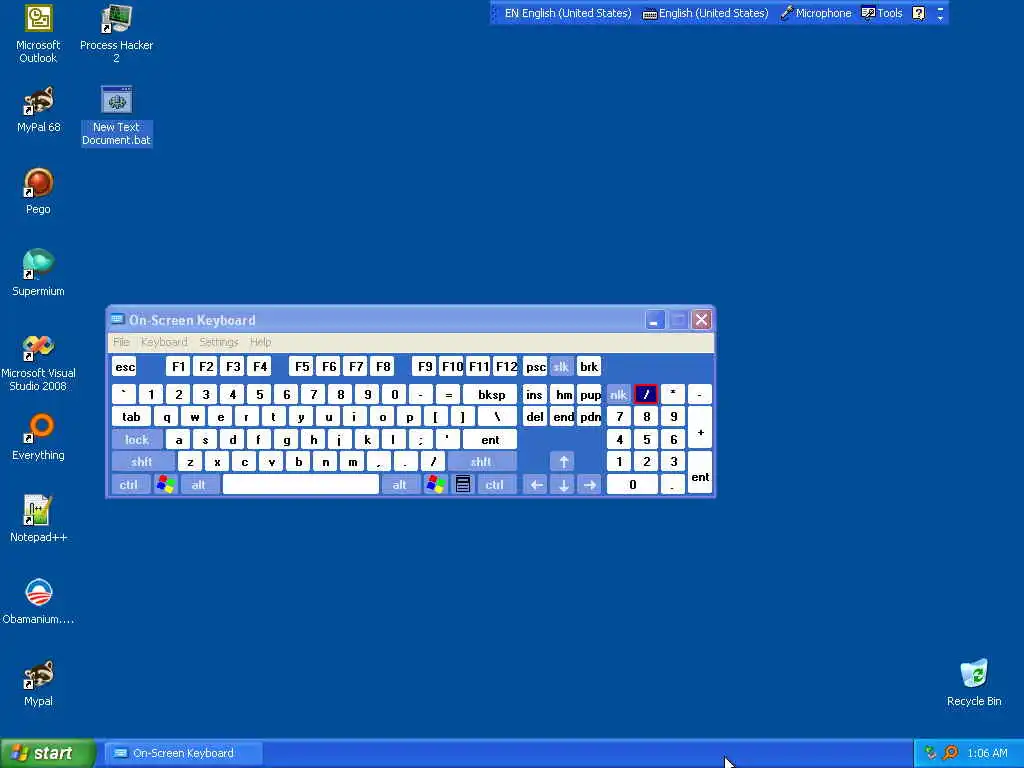Click the right arrow key
1024x768 pixels.
click(590, 485)
